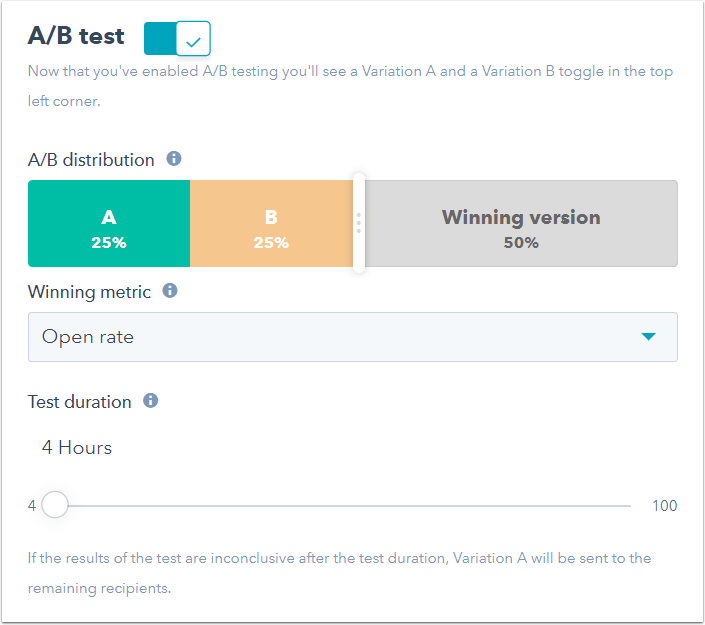The width and height of the screenshot is (705, 625).
Task: Click the A/B distribution label
Action: [91, 160]
